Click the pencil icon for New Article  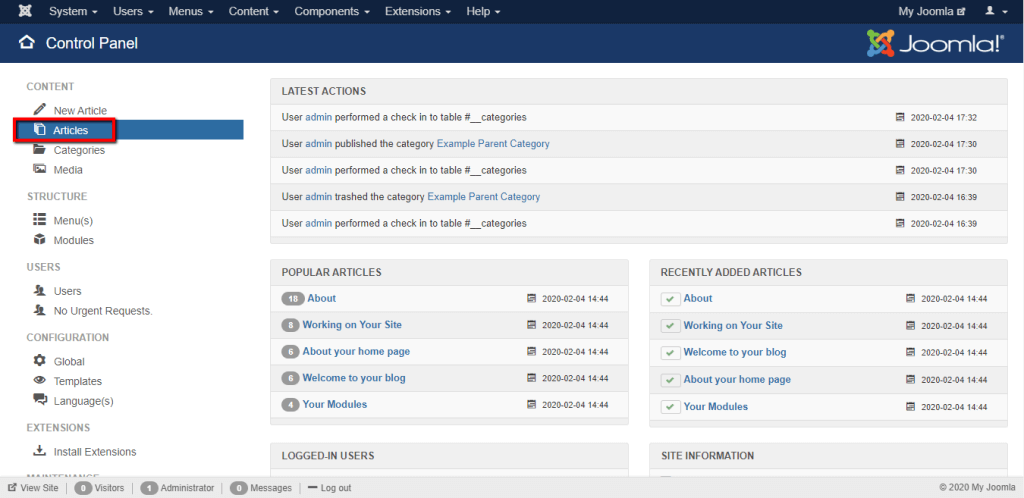tap(40, 109)
